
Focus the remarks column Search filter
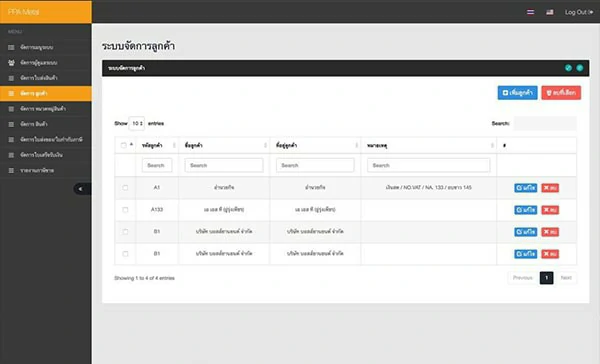coord(429,165)
